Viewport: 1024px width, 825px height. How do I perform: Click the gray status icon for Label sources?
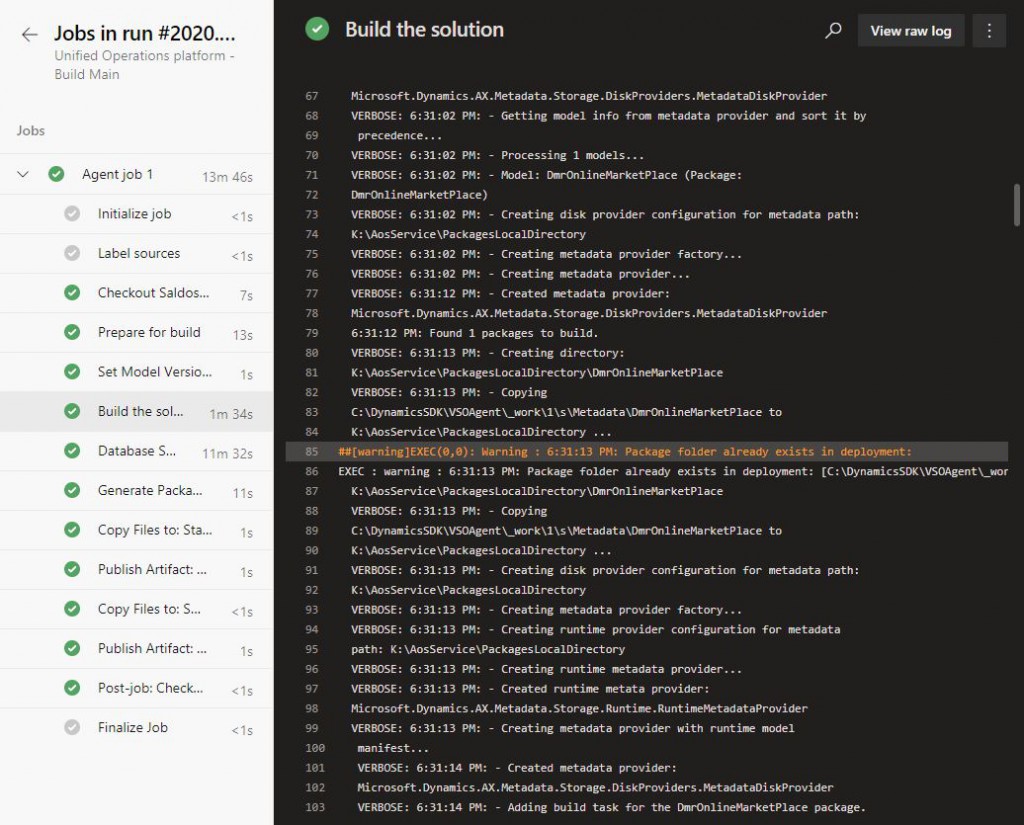pyautogui.click(x=72, y=253)
